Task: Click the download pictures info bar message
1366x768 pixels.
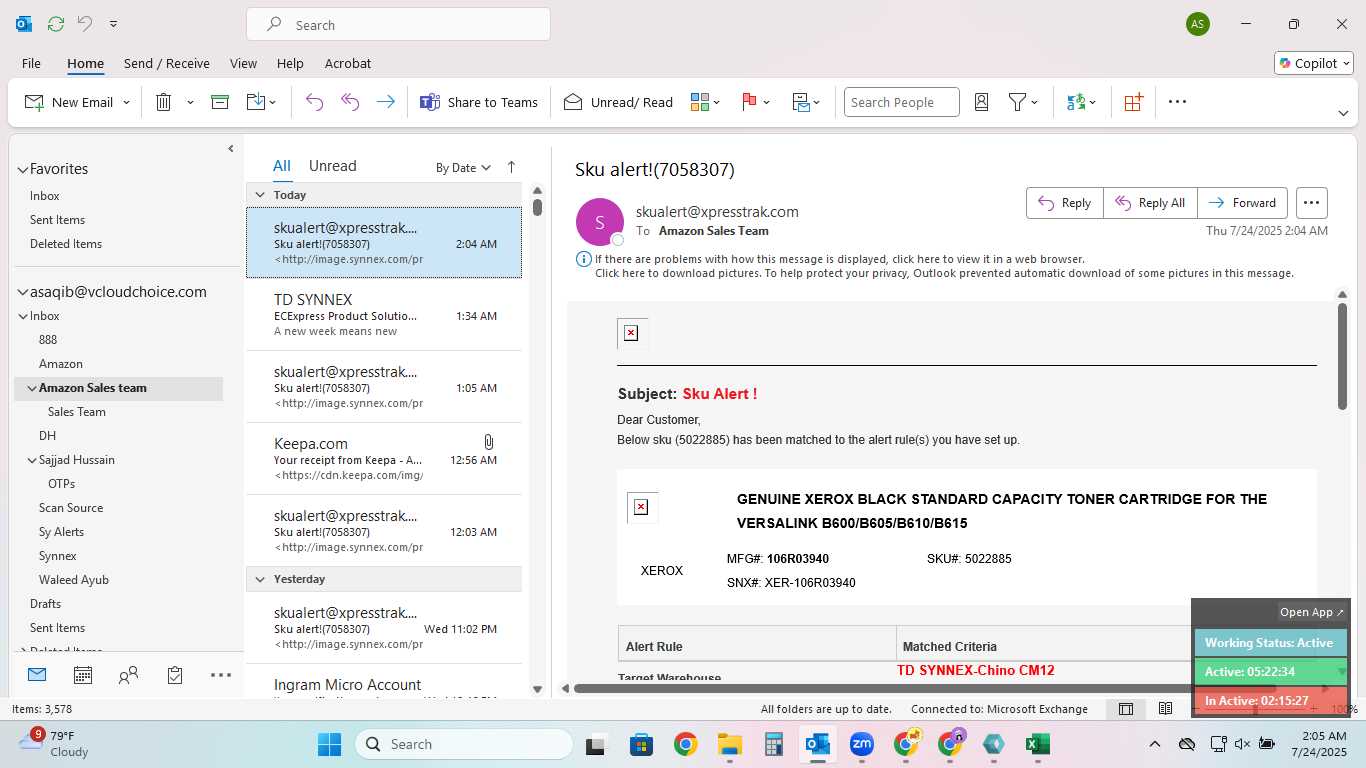Action: point(944,273)
